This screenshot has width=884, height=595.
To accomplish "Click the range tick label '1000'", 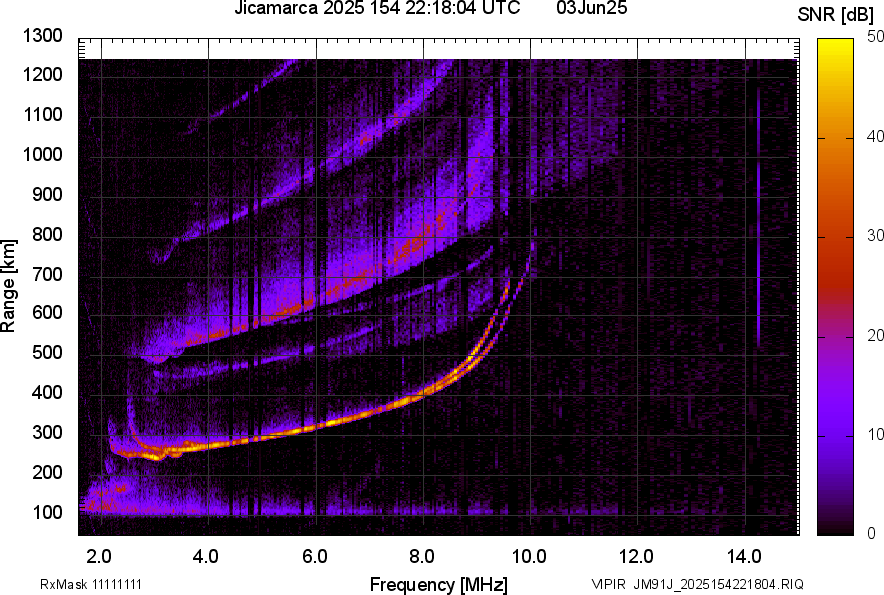I will tap(42, 154).
